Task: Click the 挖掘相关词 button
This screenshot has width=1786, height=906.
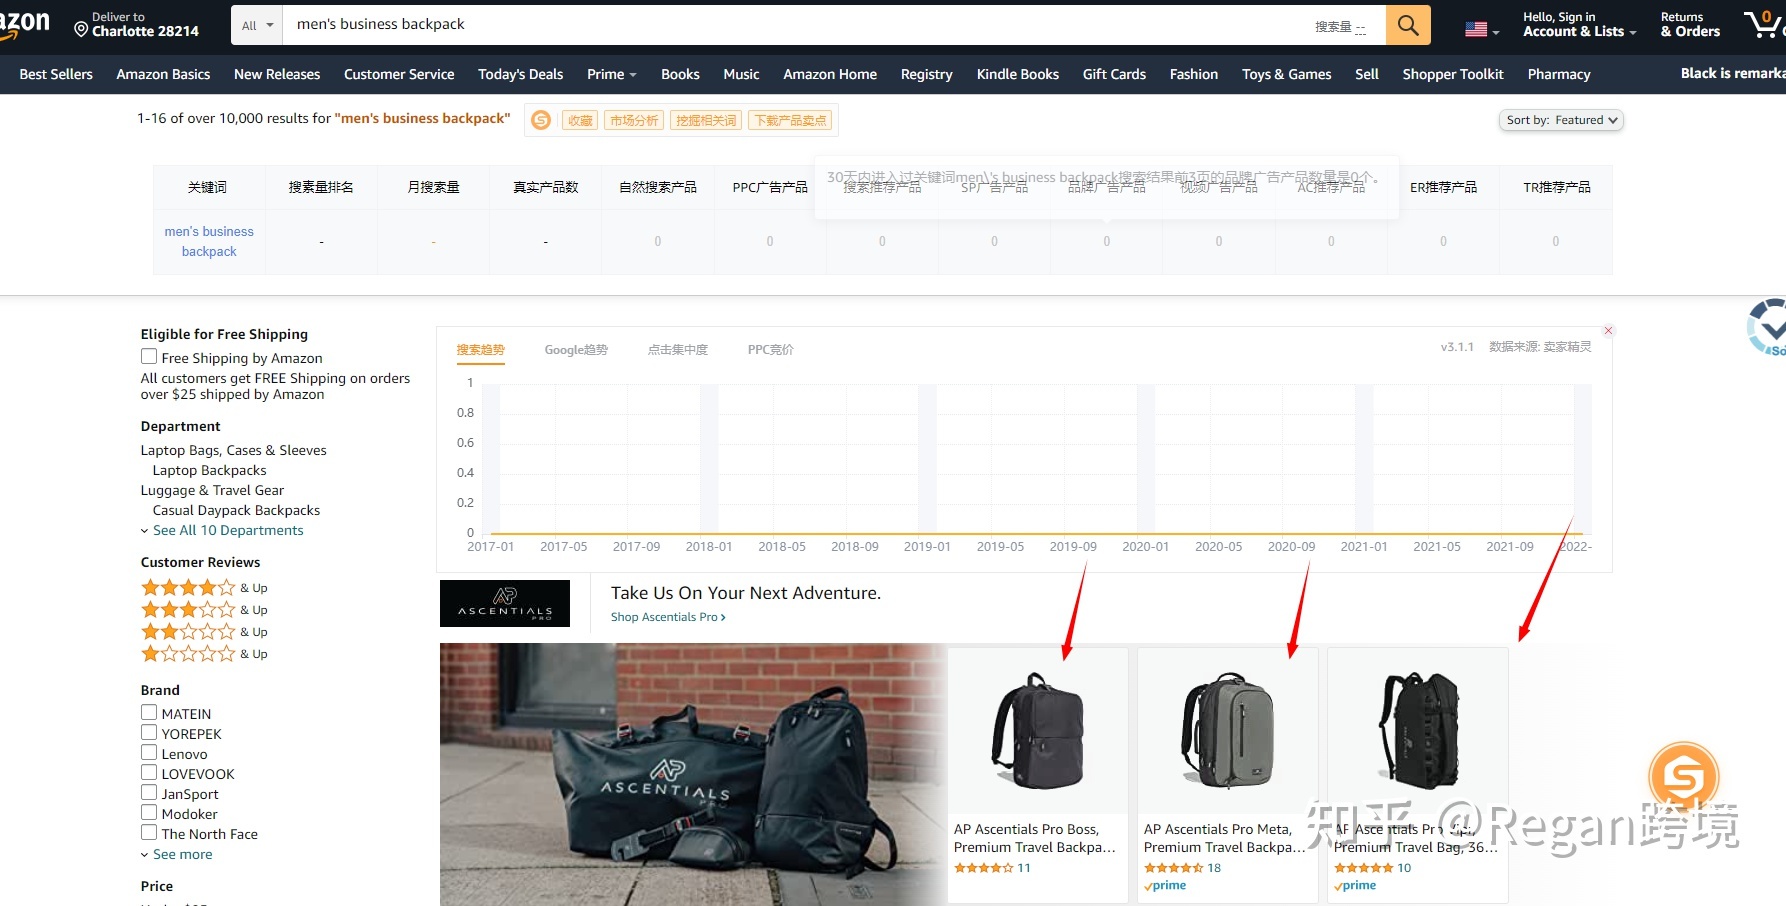Action: (706, 120)
